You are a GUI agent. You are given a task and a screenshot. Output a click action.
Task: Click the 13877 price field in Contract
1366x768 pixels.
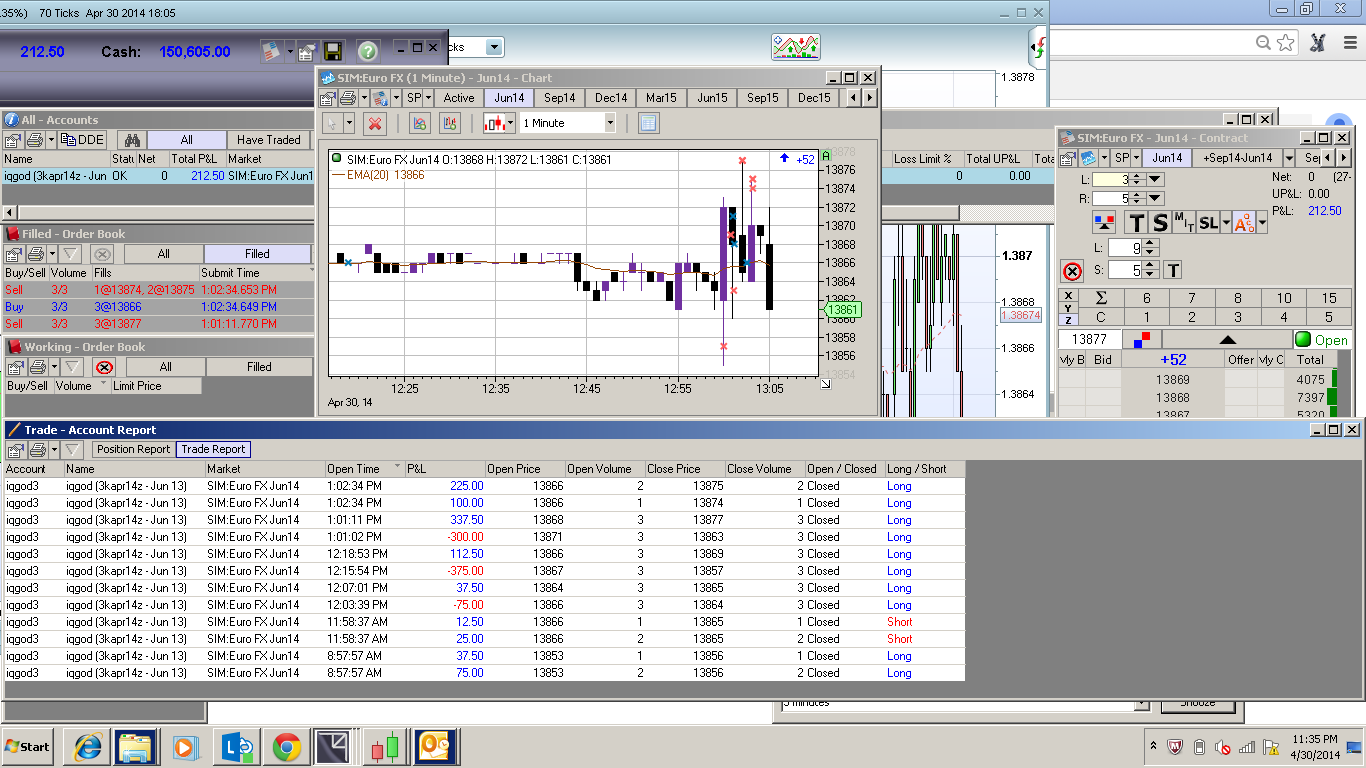pyautogui.click(x=1090, y=340)
